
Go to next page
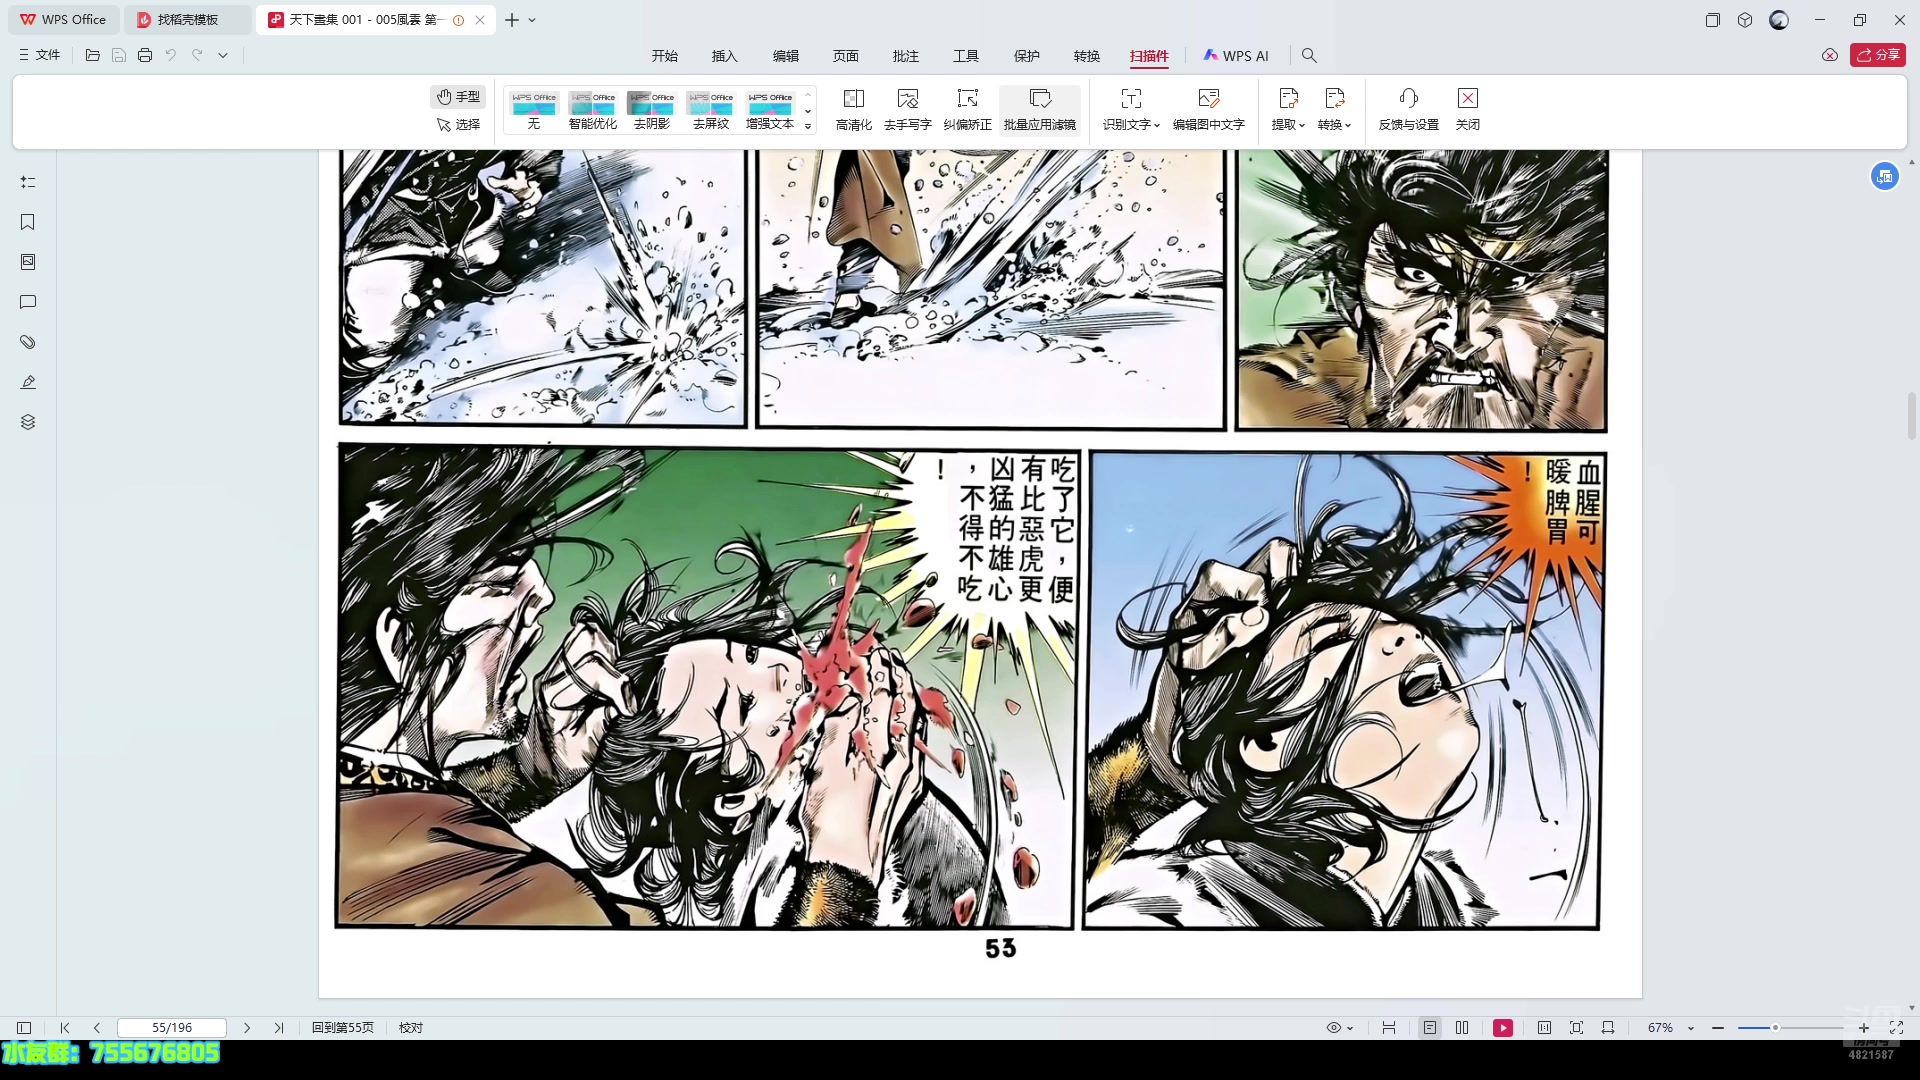(247, 1028)
